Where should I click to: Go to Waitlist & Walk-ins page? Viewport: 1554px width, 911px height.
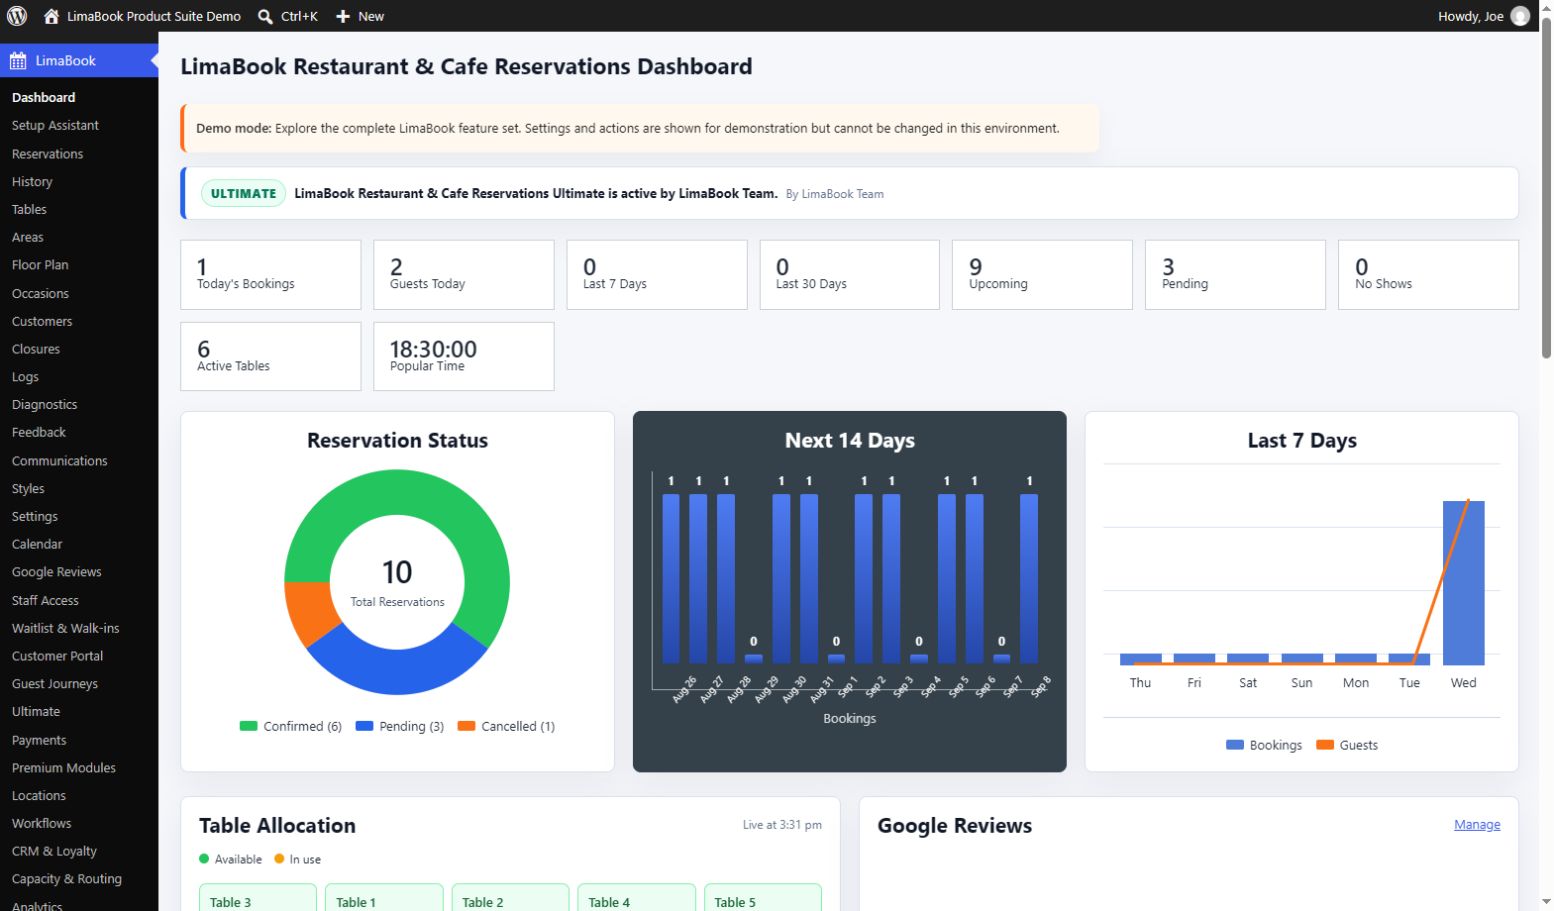click(x=65, y=629)
